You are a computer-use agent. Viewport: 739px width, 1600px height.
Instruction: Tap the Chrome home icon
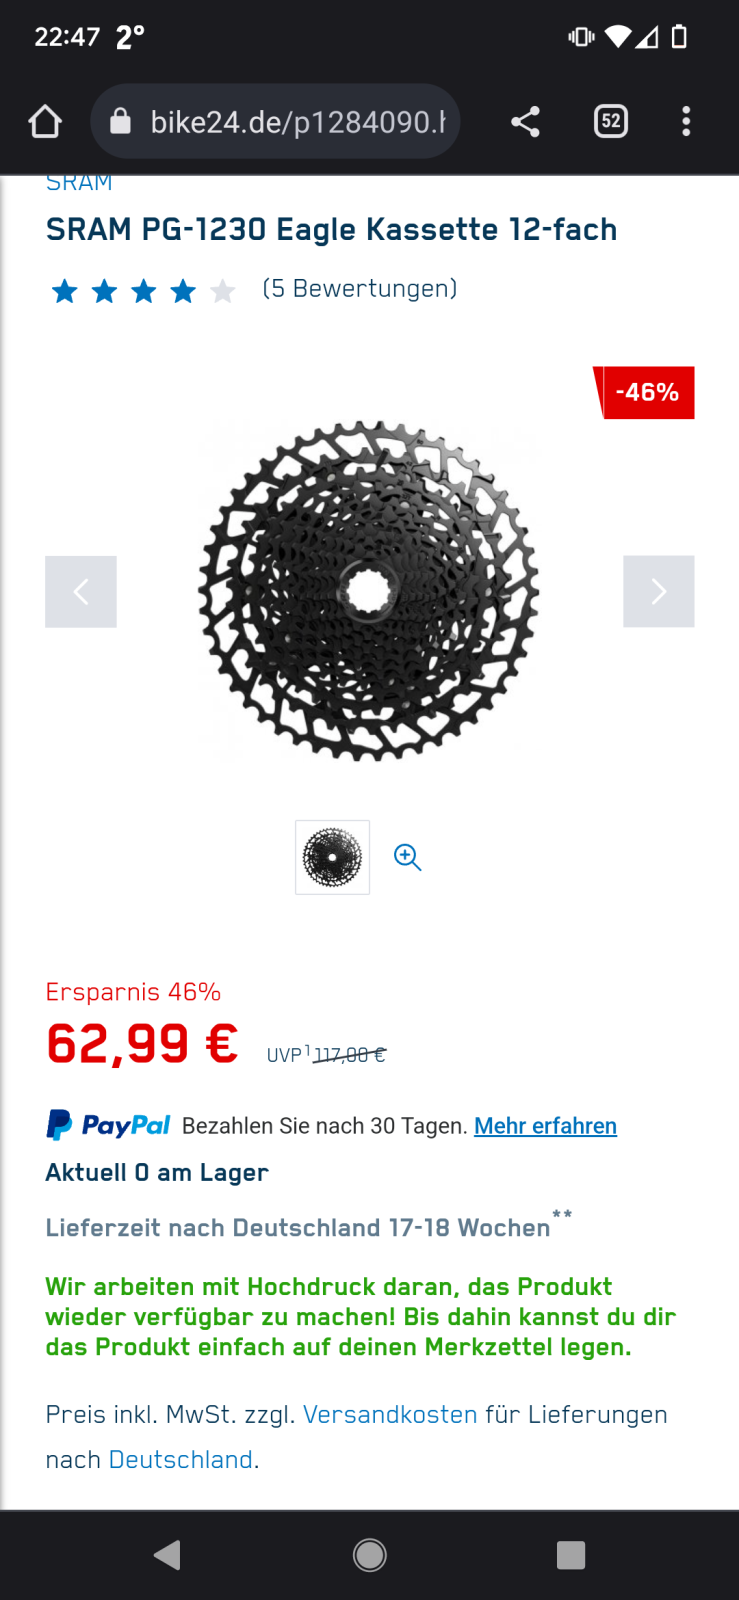coord(45,122)
